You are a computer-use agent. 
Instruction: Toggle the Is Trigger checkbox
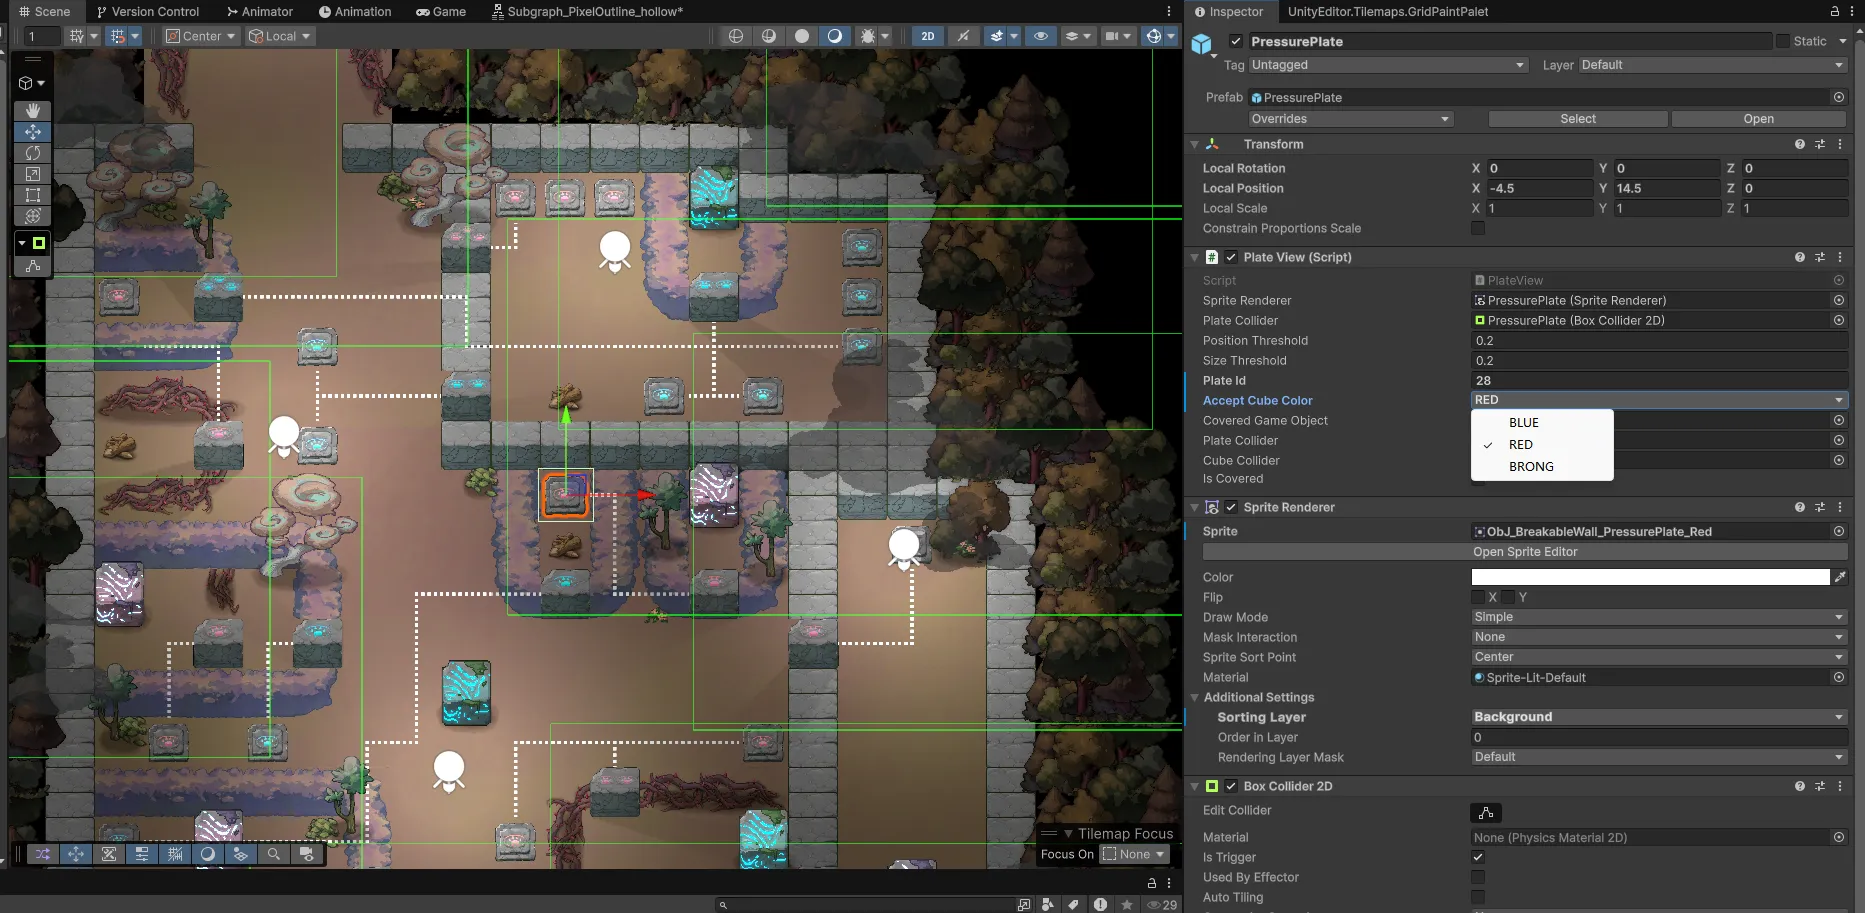1478,857
